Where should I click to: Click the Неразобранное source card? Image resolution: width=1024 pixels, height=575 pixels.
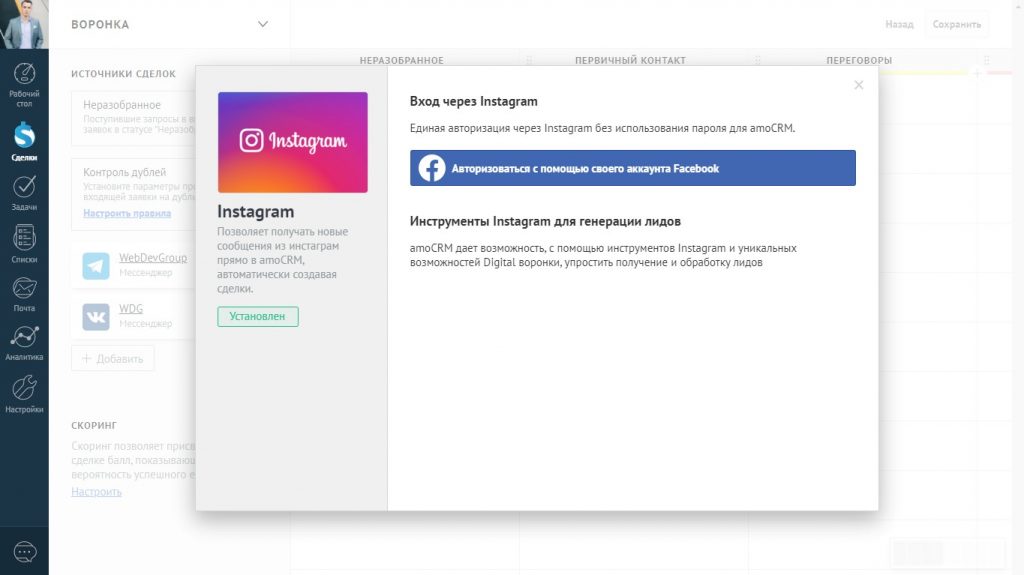(134, 118)
